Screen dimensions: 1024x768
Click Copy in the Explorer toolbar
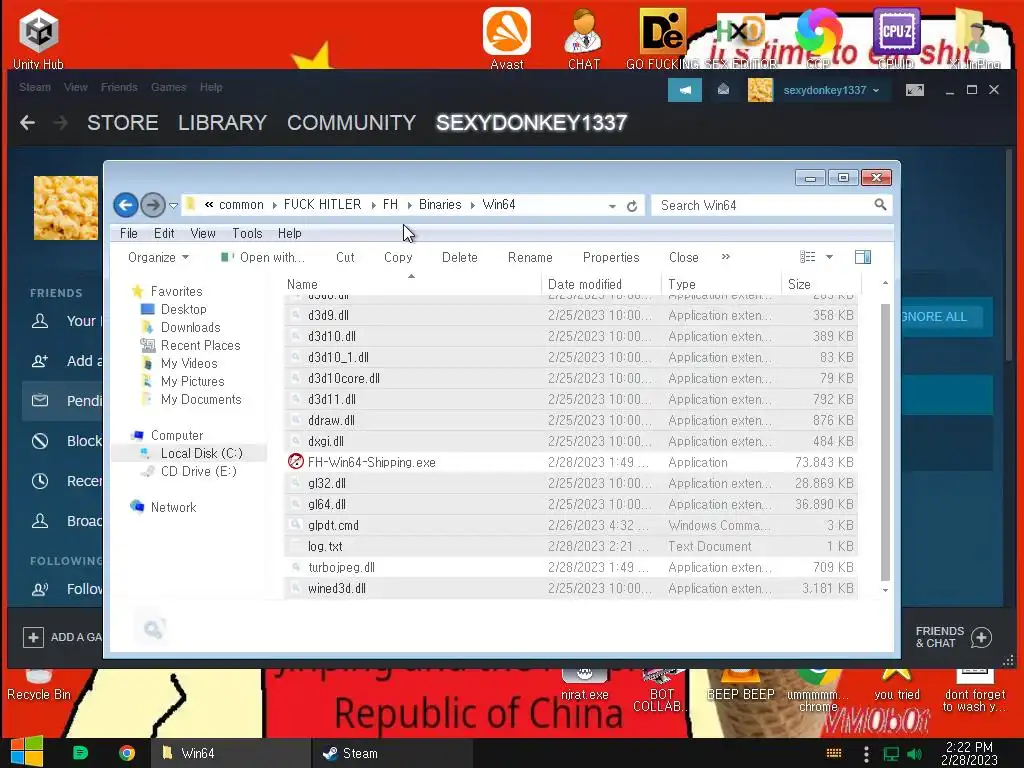(398, 257)
